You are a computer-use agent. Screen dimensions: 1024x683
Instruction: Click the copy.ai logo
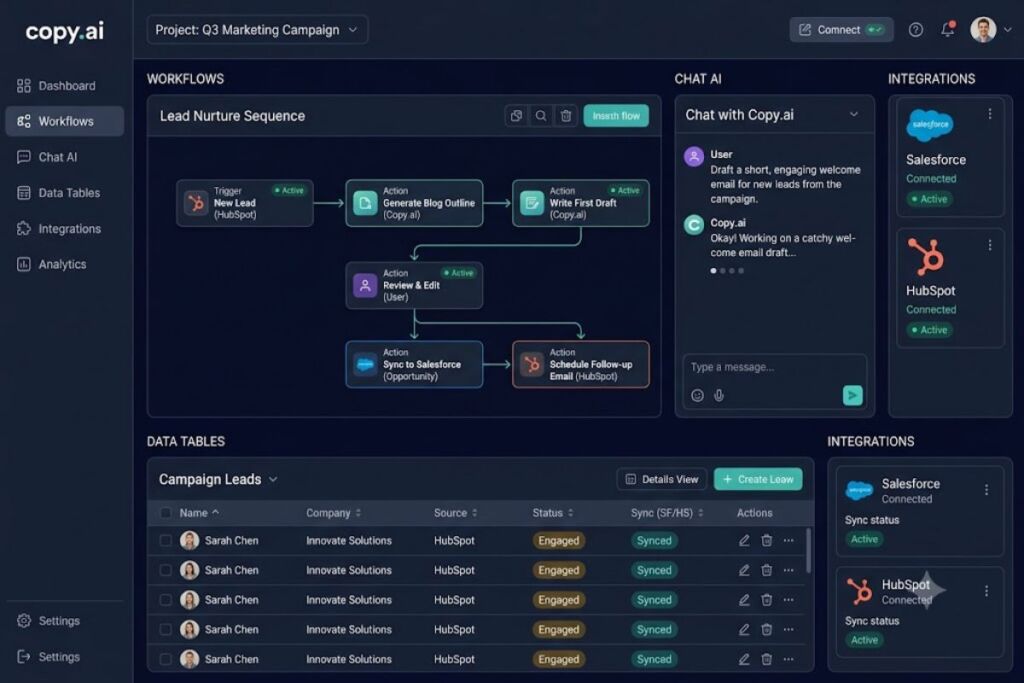[64, 31]
